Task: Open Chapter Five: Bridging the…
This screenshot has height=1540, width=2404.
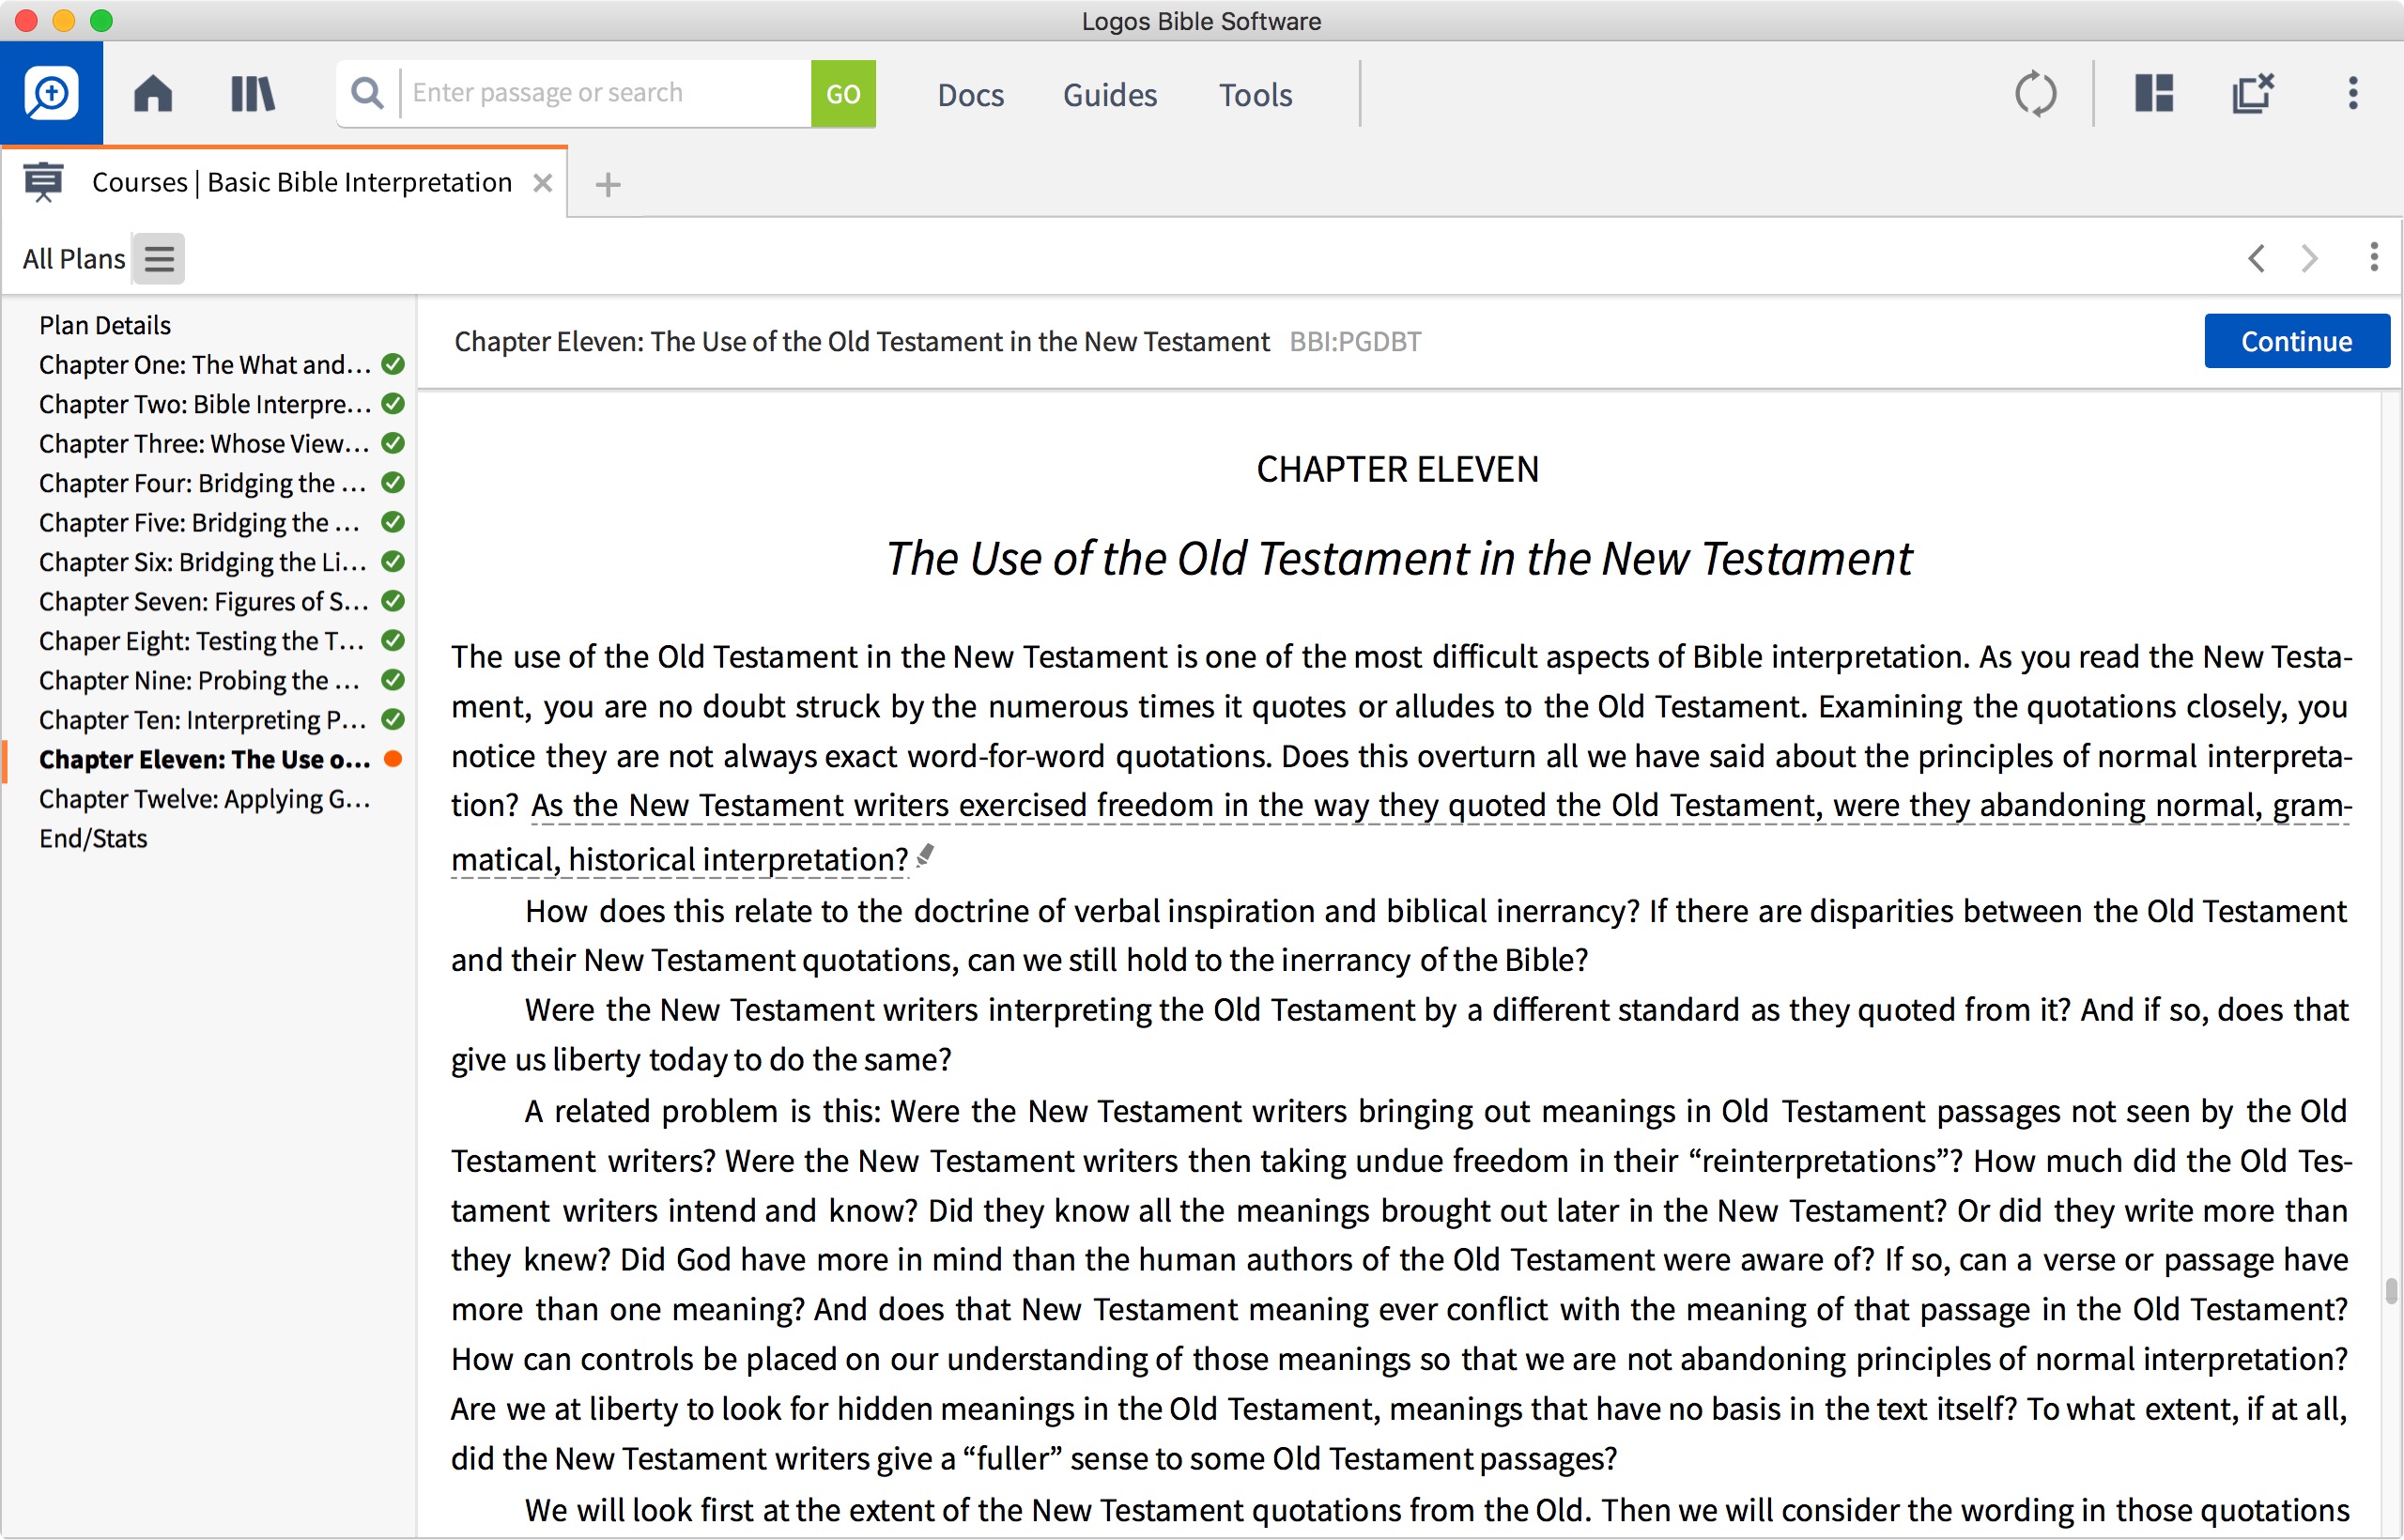Action: (200, 523)
